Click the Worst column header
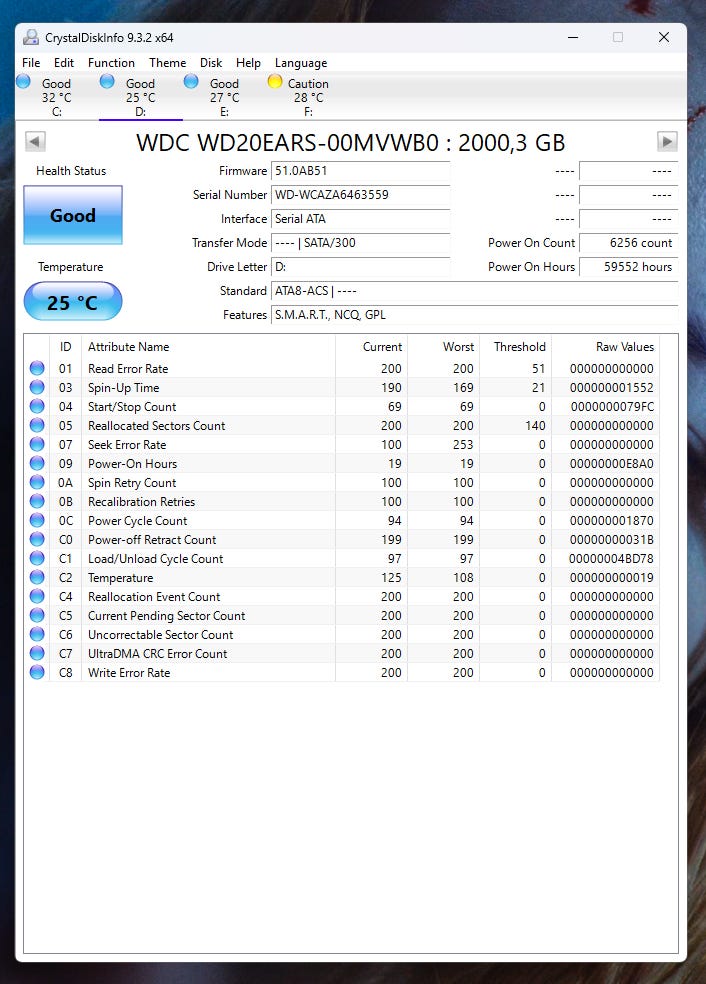This screenshot has height=984, width=706. tap(444, 346)
